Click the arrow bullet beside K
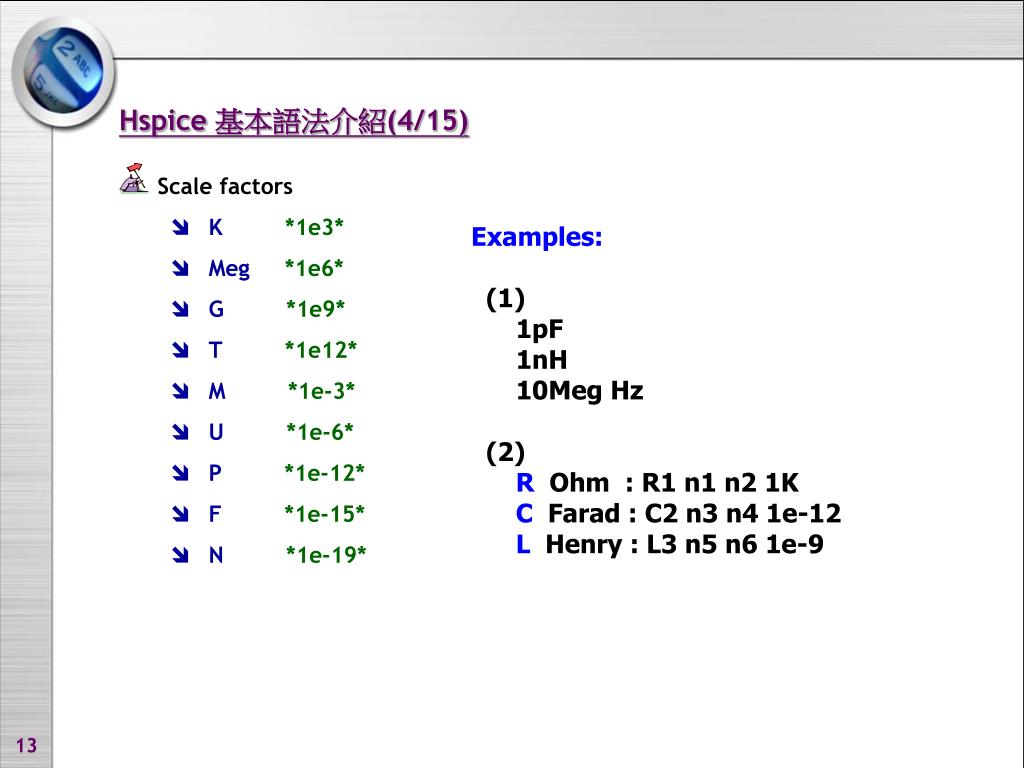This screenshot has height=768, width=1024. click(180, 227)
